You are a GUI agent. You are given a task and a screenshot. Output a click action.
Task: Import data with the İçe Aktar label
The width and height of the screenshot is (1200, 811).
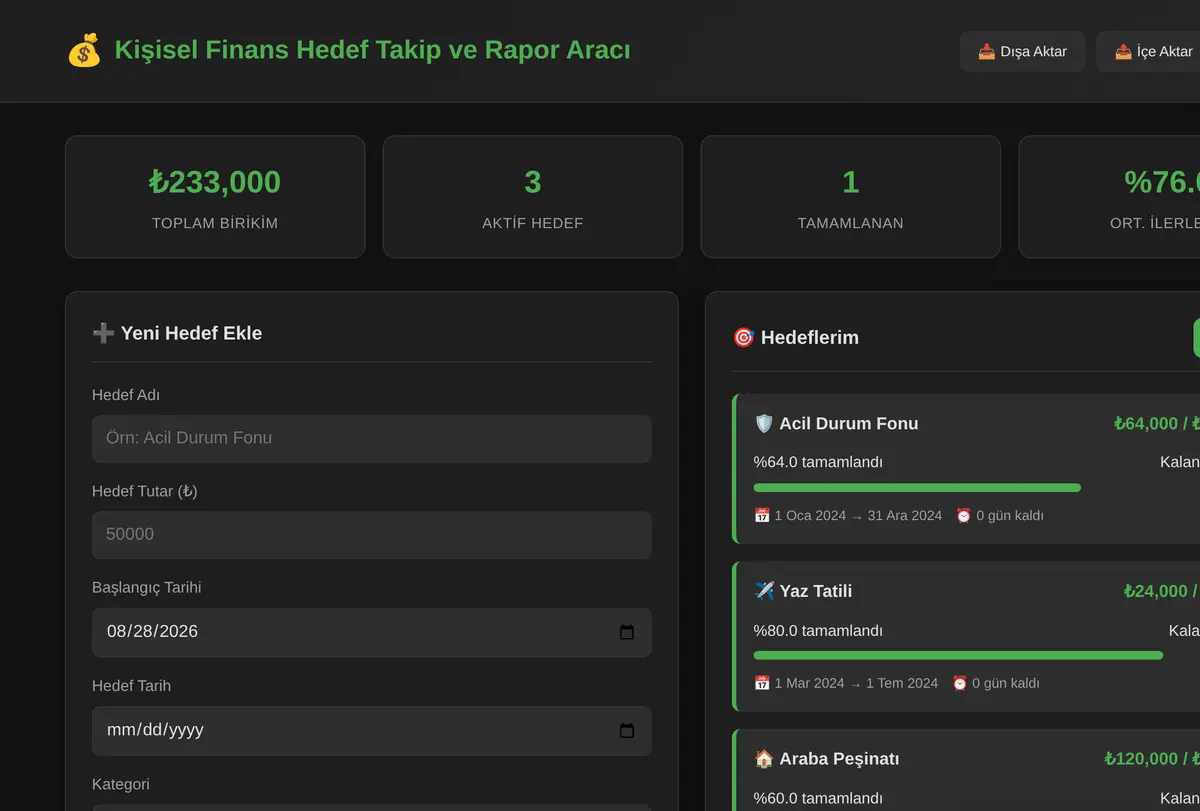[1165, 52]
